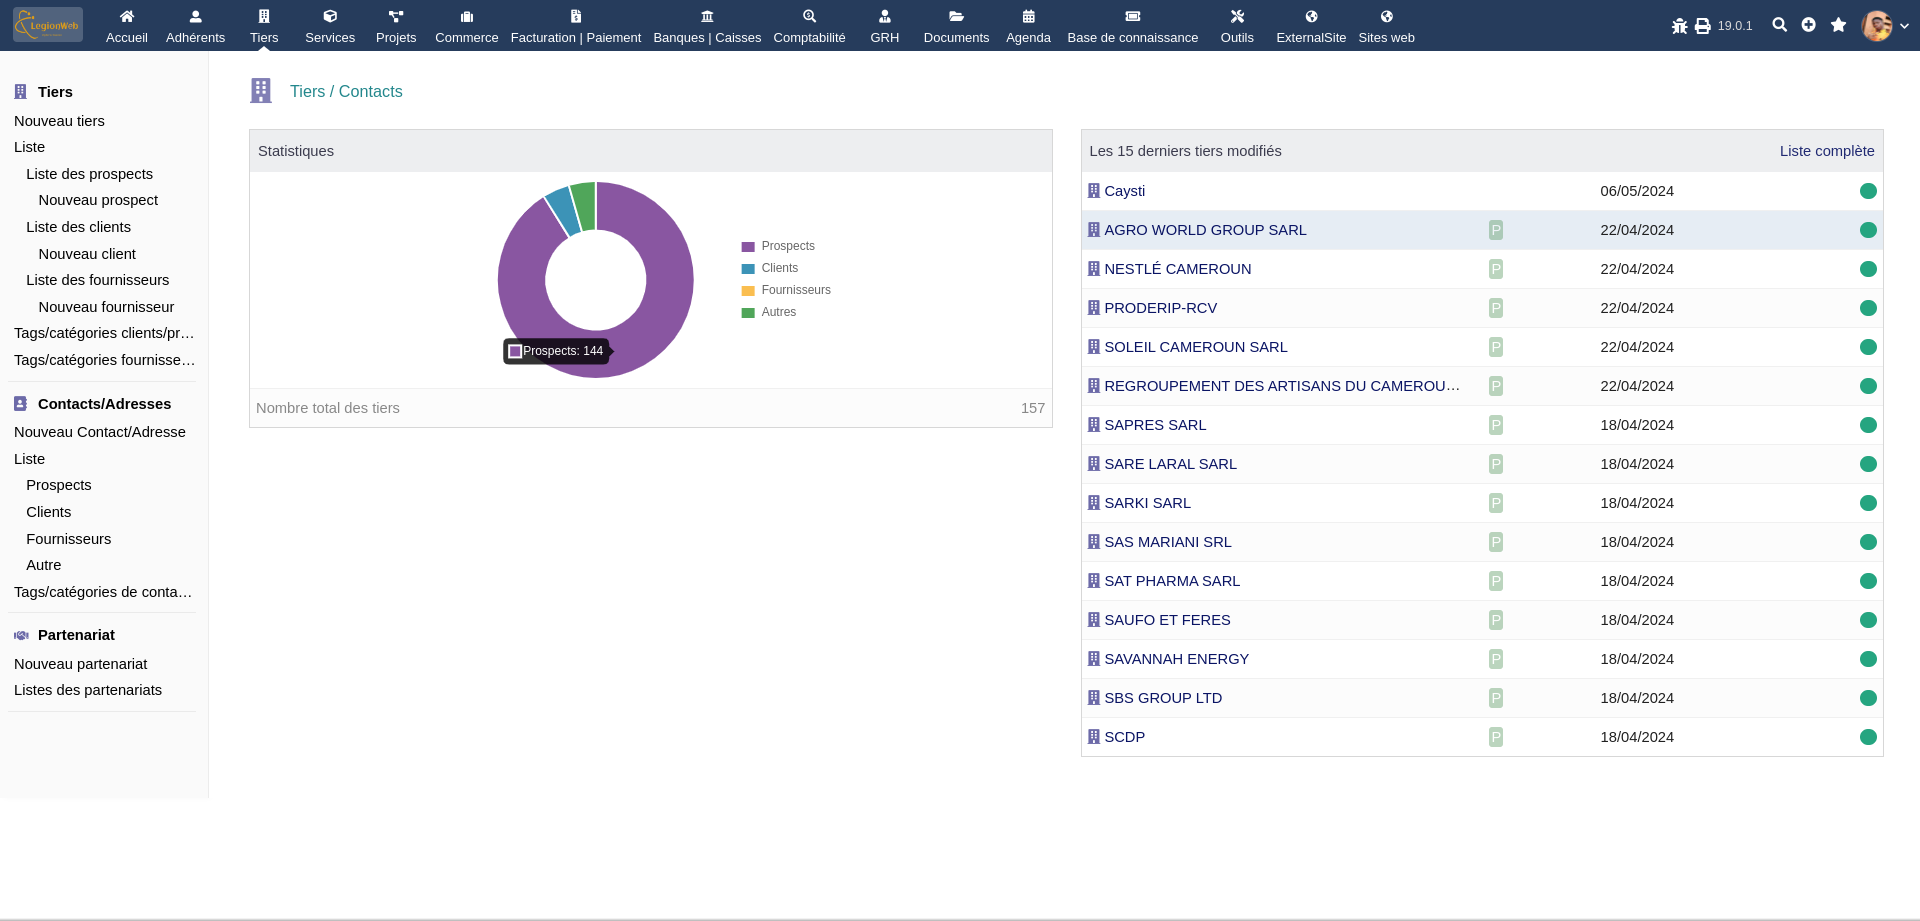
Task: Select Nouveau fournisseur in sidebar
Action: (x=106, y=307)
